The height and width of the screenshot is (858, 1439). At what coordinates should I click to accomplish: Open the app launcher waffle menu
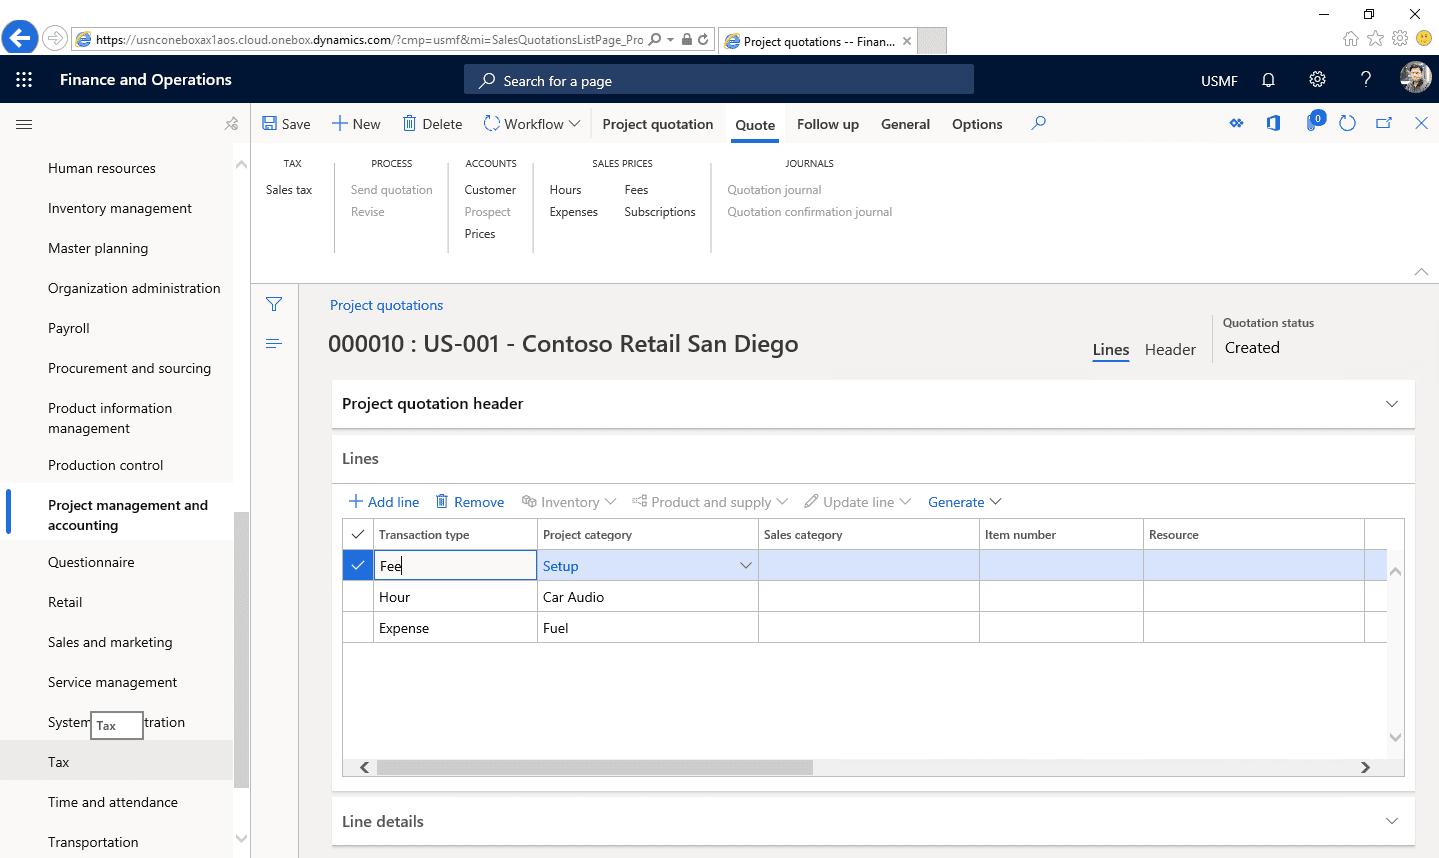point(24,80)
